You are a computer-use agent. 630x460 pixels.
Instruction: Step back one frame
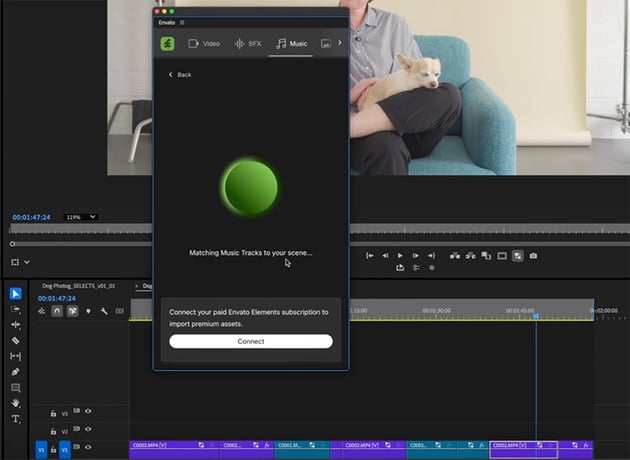(x=385, y=256)
